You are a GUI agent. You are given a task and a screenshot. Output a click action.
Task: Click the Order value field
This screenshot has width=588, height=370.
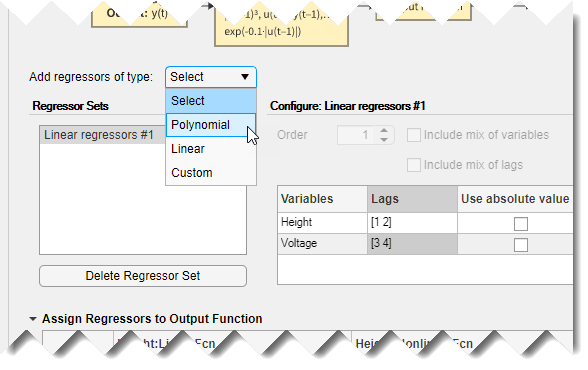pos(356,135)
